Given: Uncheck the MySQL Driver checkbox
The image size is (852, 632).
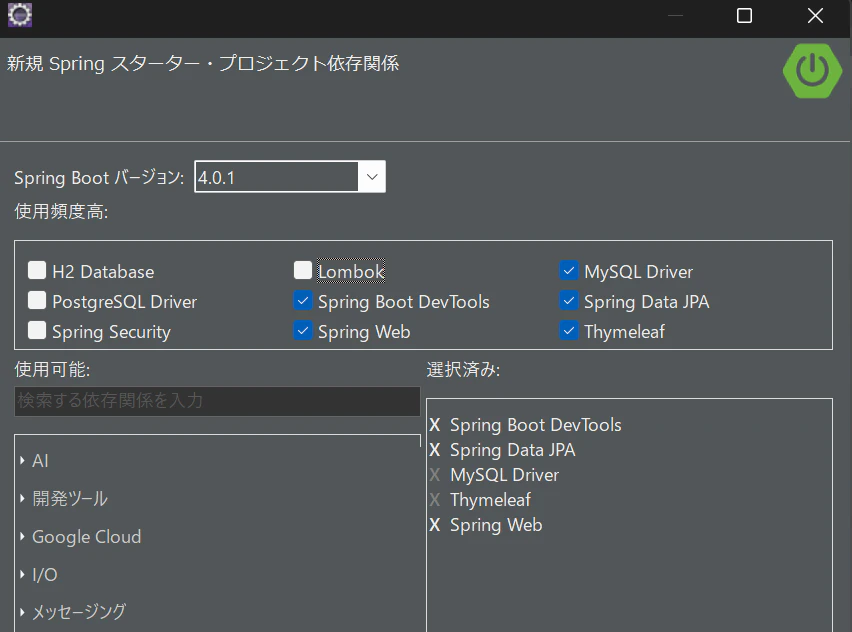Looking at the screenshot, I should coord(569,270).
